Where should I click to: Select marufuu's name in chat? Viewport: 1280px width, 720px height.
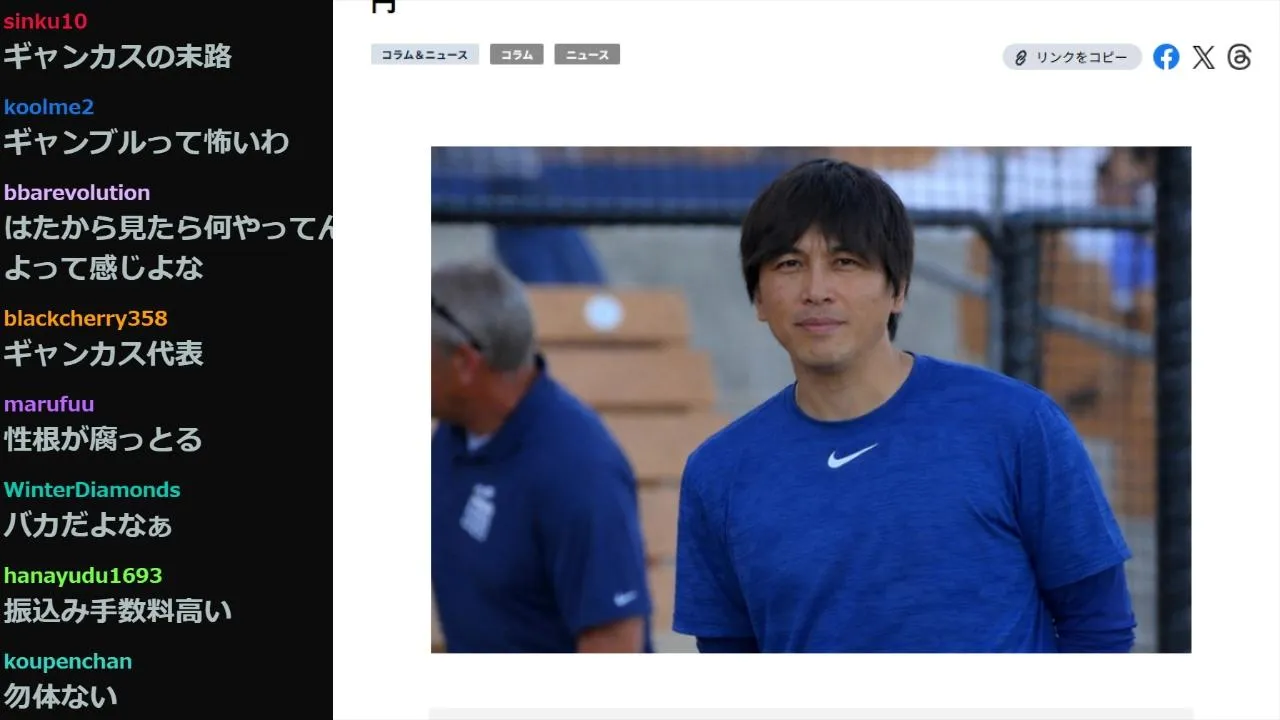click(49, 404)
